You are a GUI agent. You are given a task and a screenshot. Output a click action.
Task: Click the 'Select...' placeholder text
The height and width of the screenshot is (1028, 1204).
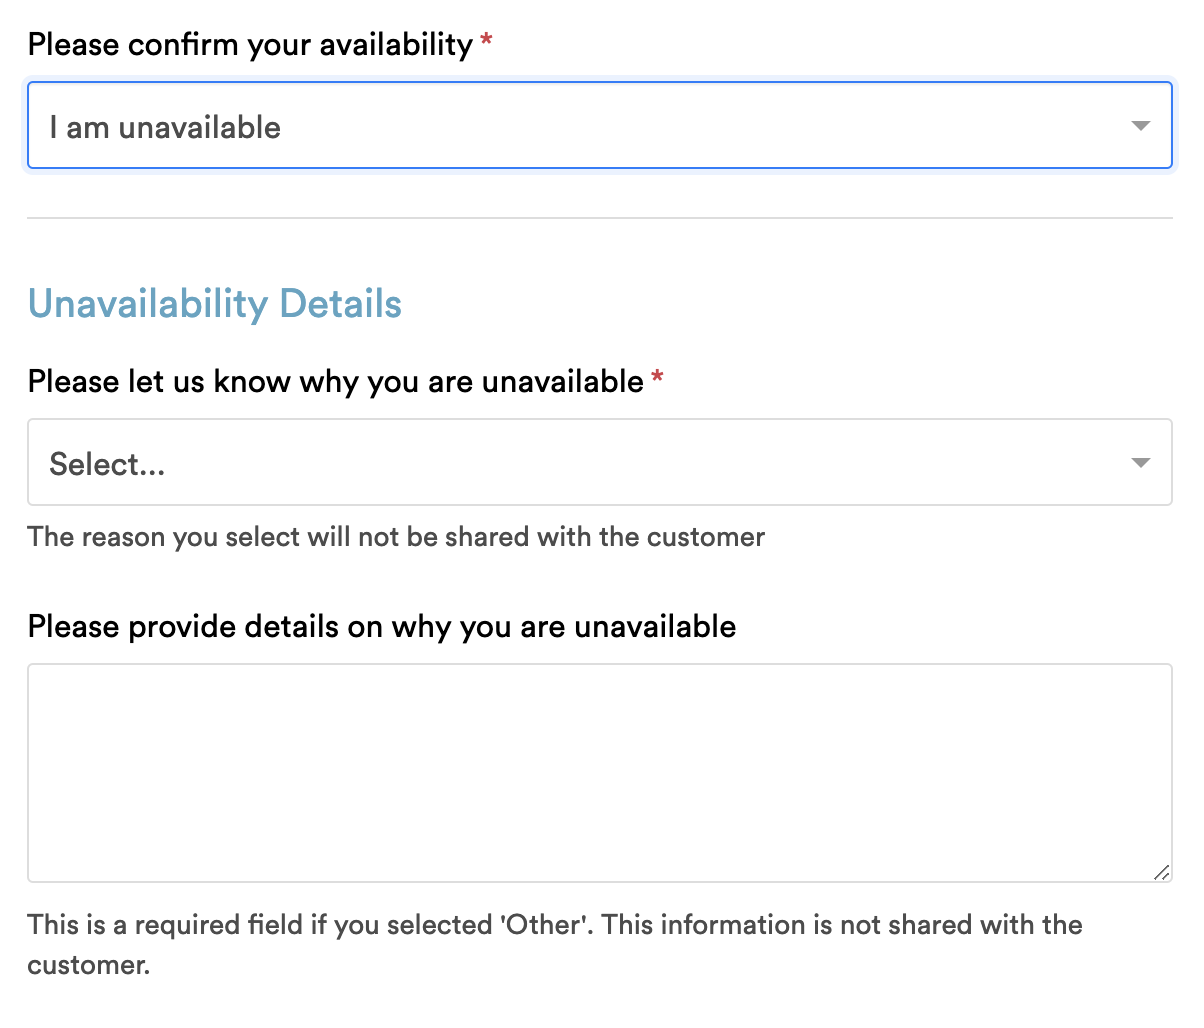pyautogui.click(x=107, y=464)
